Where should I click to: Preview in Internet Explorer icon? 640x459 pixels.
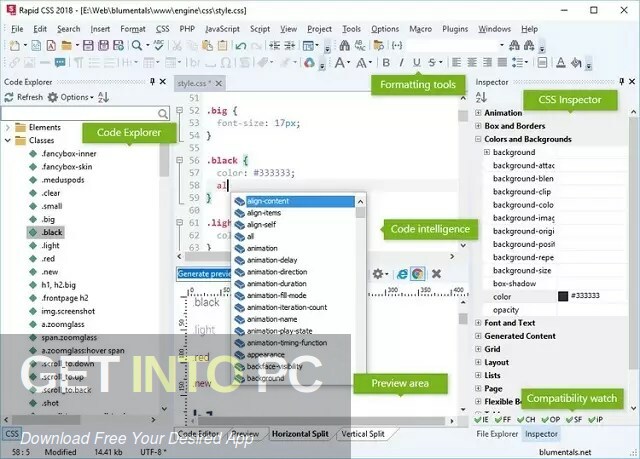(402, 274)
